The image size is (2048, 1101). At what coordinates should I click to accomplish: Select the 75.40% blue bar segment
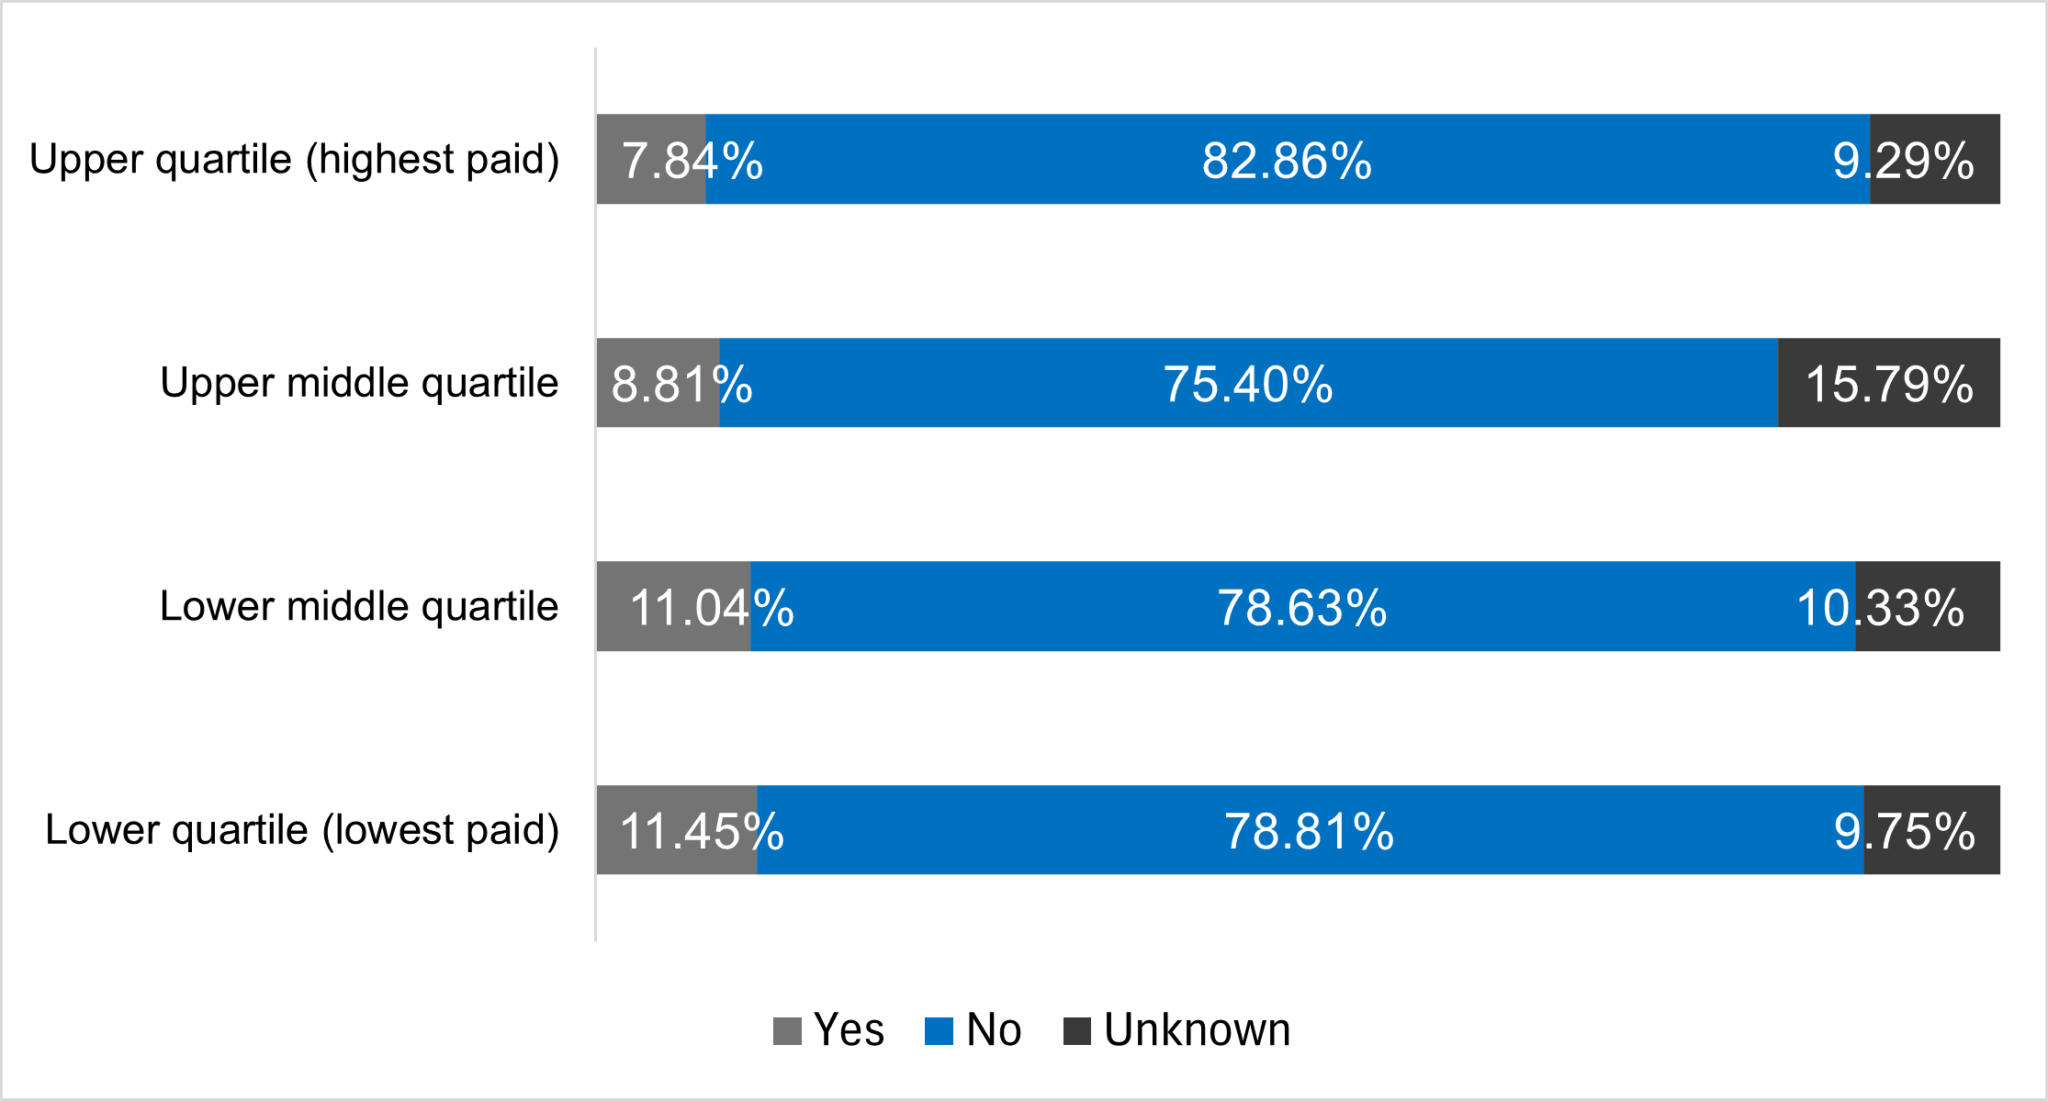pyautogui.click(x=1249, y=383)
